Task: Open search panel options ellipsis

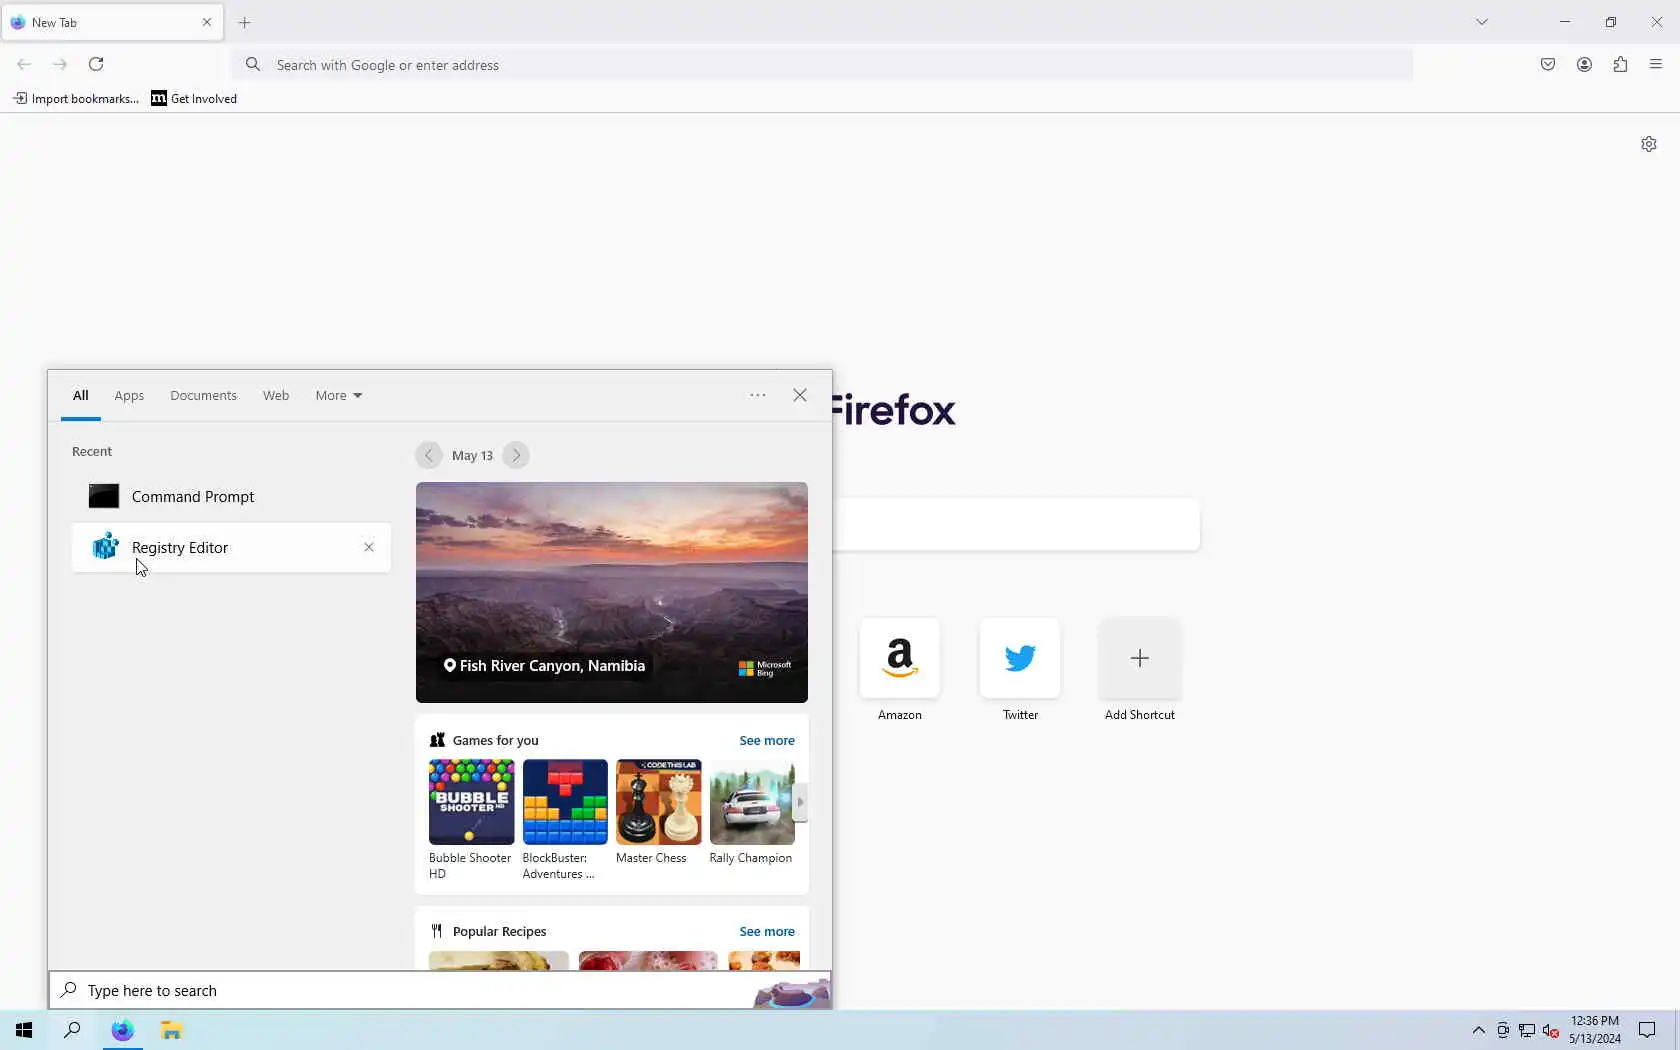Action: coord(758,395)
